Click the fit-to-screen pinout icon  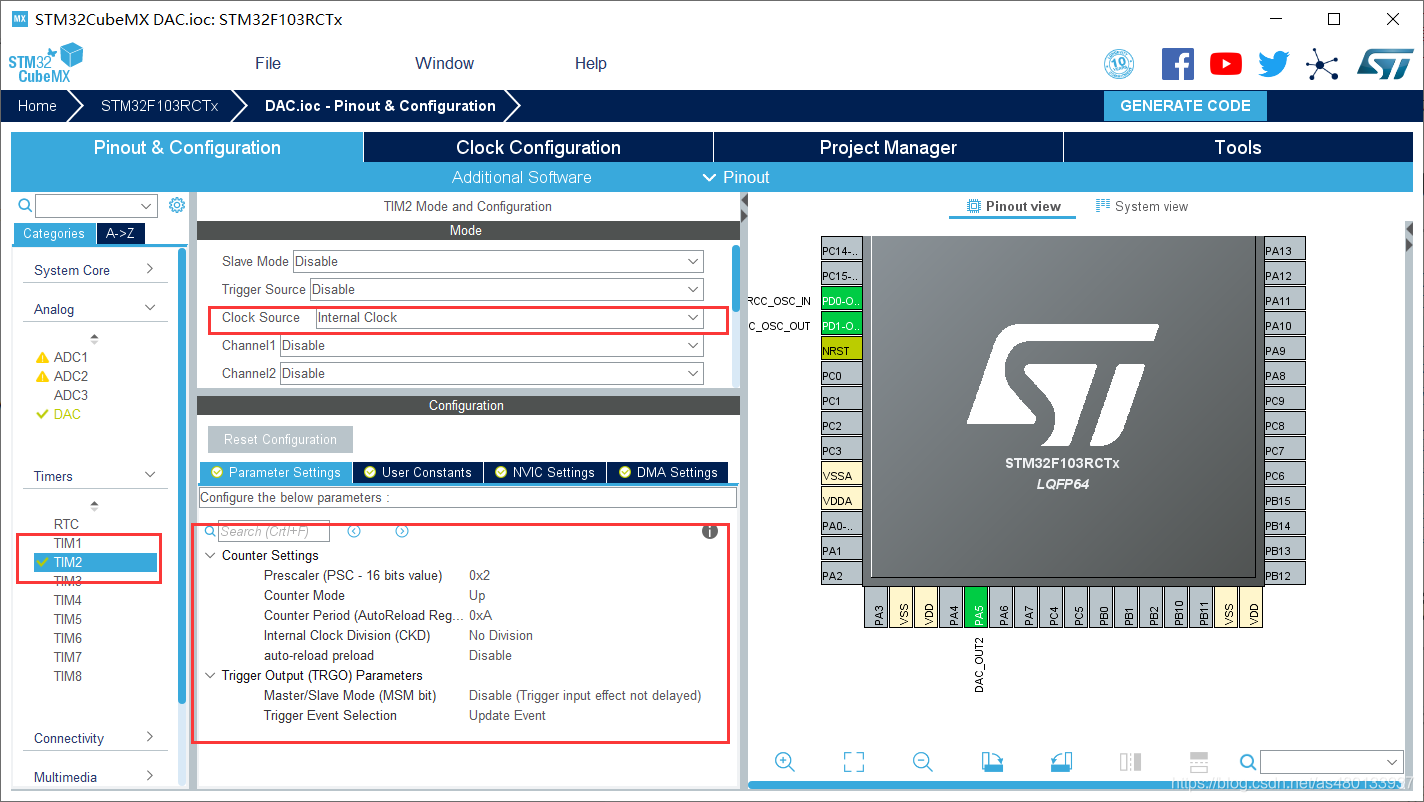(x=853, y=762)
